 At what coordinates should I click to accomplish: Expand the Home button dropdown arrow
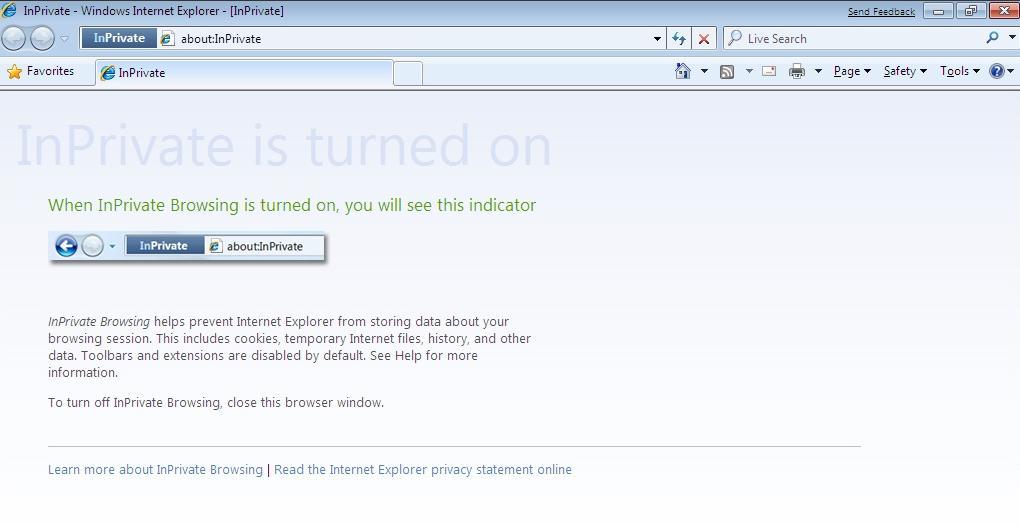click(704, 71)
